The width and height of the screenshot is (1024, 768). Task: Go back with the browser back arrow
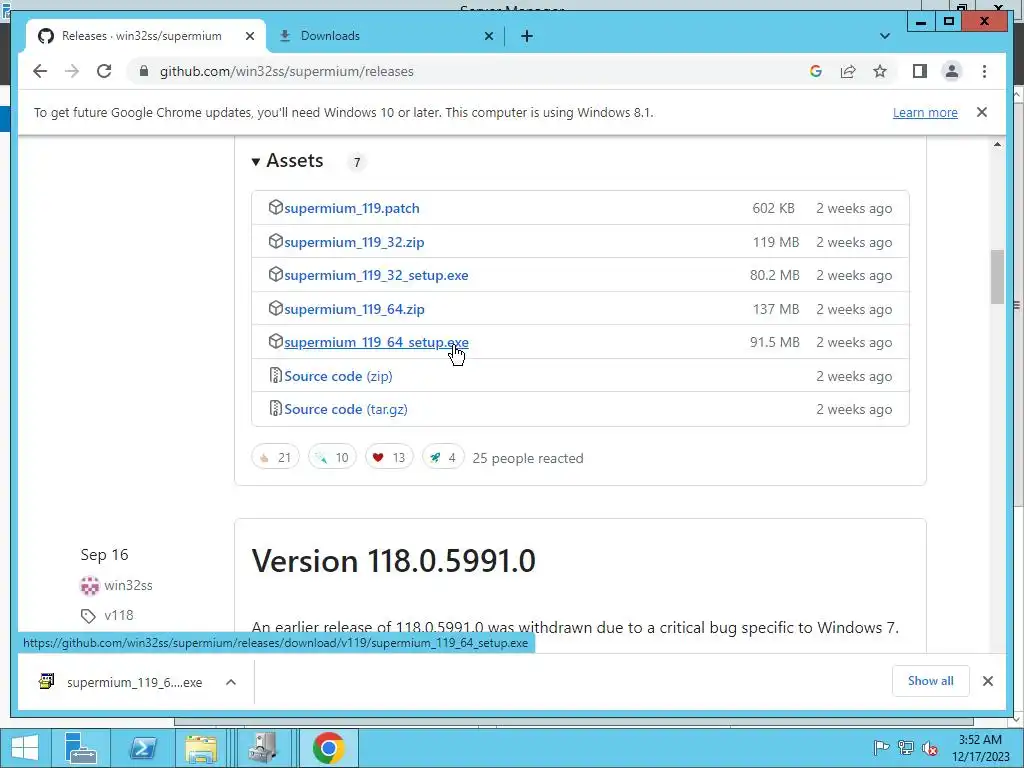[x=40, y=71]
